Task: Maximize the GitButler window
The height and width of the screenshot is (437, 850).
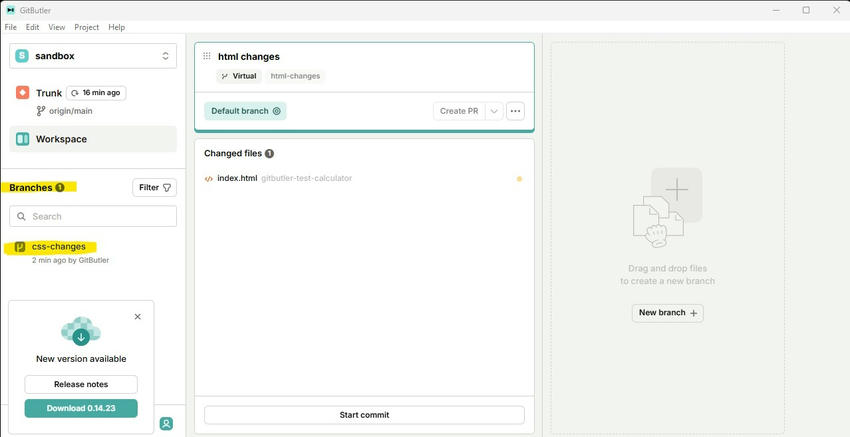Action: click(806, 10)
